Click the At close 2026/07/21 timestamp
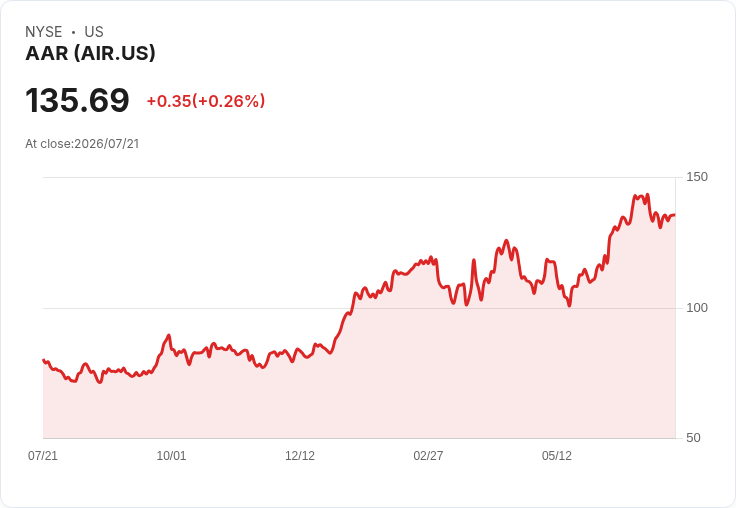Screen dimensions: 736x508 tap(82, 144)
